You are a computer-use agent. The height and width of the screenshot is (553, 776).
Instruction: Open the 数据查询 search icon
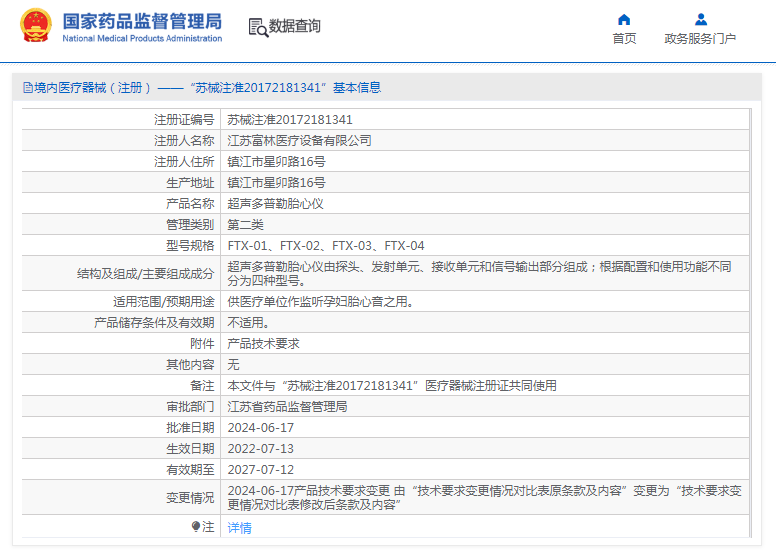[x=258, y=27]
